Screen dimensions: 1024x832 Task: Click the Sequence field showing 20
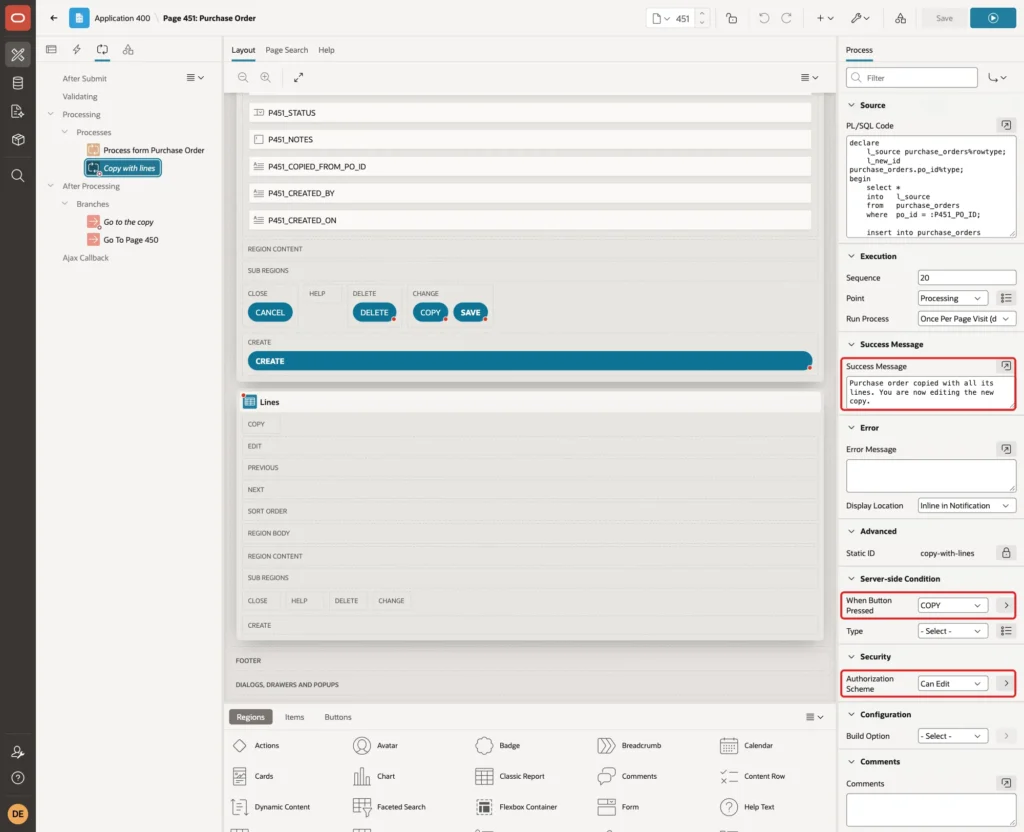click(967, 278)
